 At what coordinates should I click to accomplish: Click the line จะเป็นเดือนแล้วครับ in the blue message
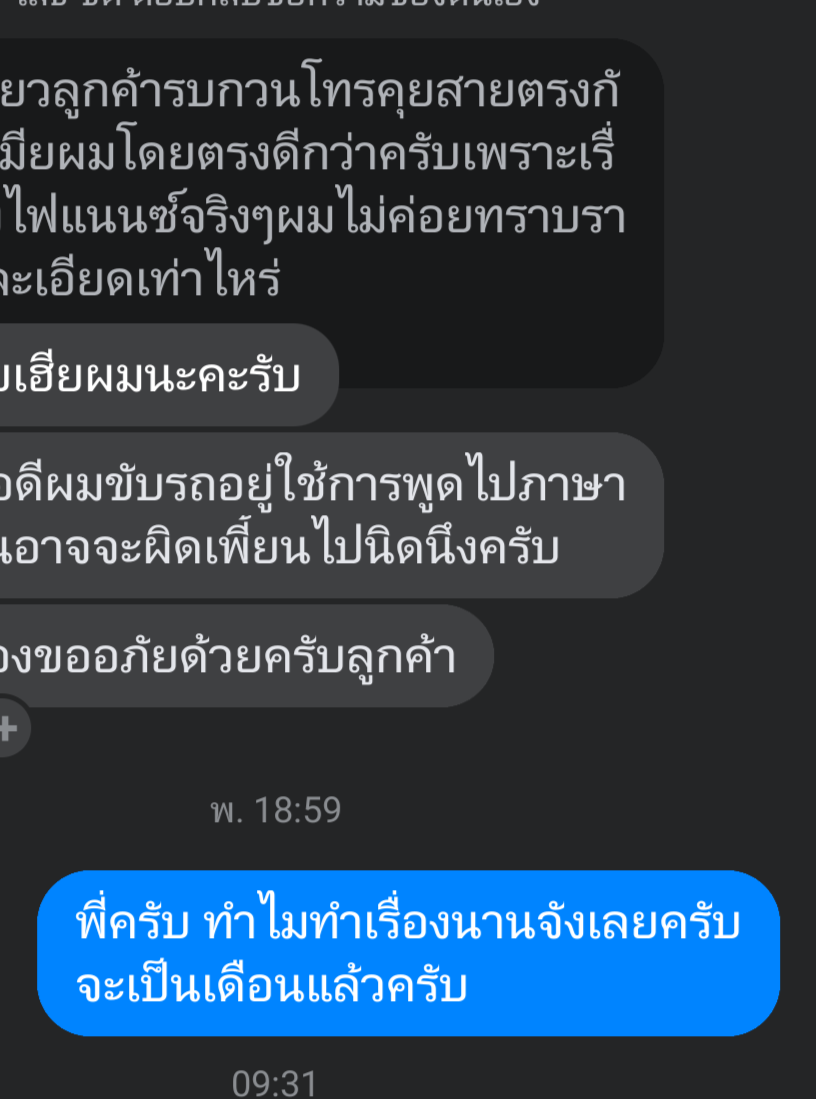(271, 985)
